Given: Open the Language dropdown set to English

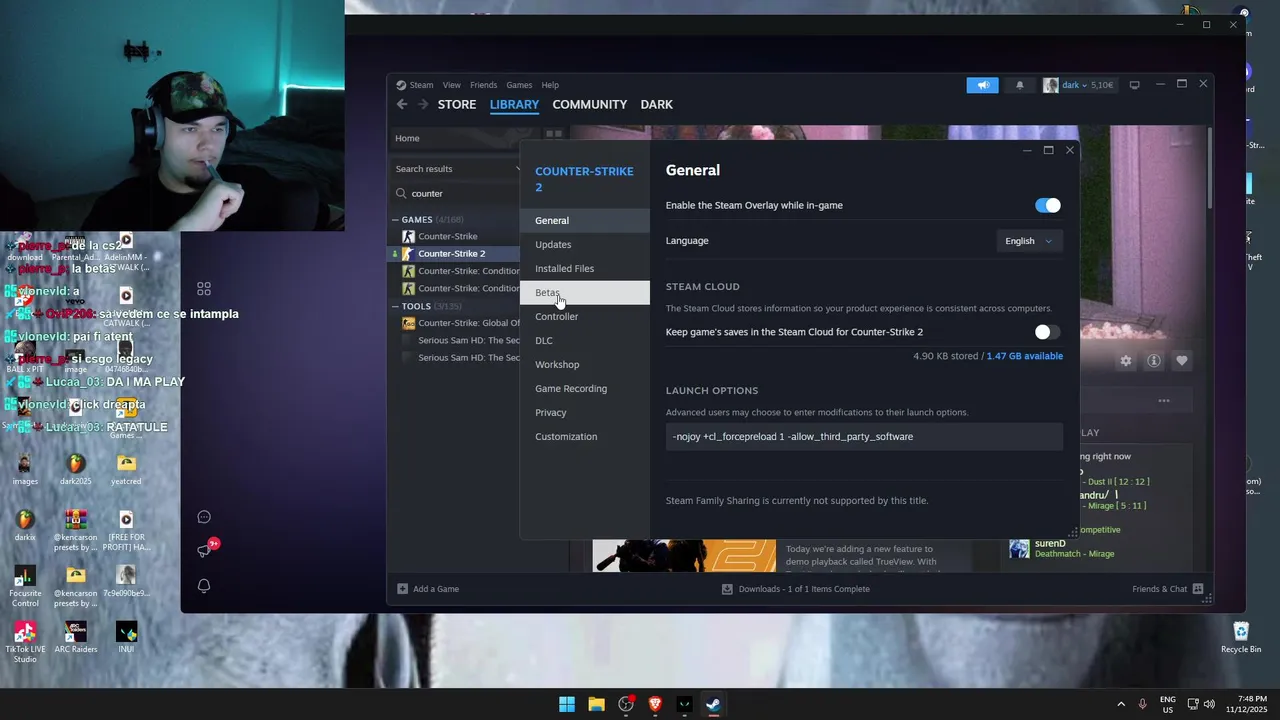Looking at the screenshot, I should click(x=1028, y=241).
